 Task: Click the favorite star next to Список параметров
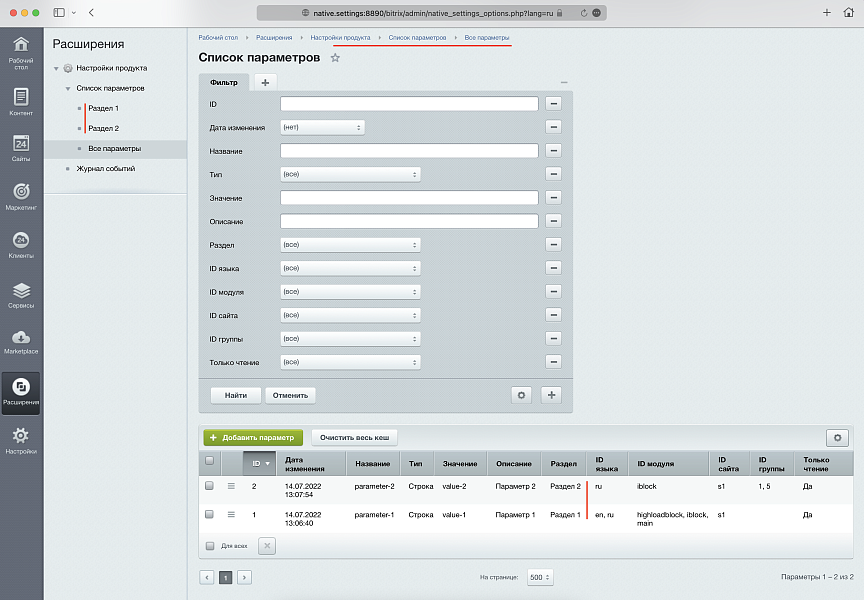tap(335, 59)
